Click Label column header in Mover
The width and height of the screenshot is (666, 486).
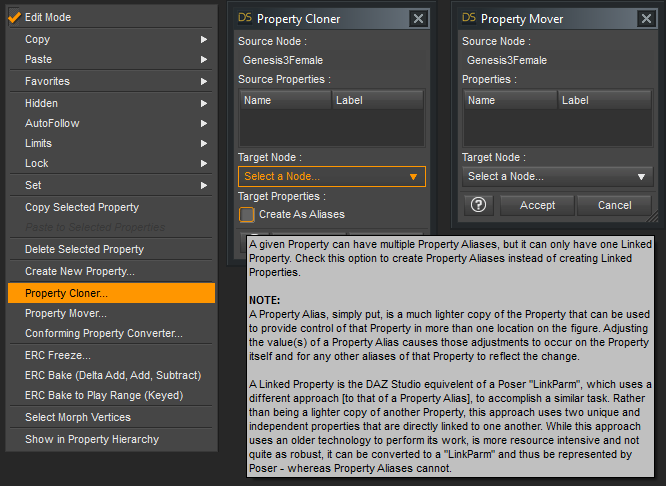603,100
